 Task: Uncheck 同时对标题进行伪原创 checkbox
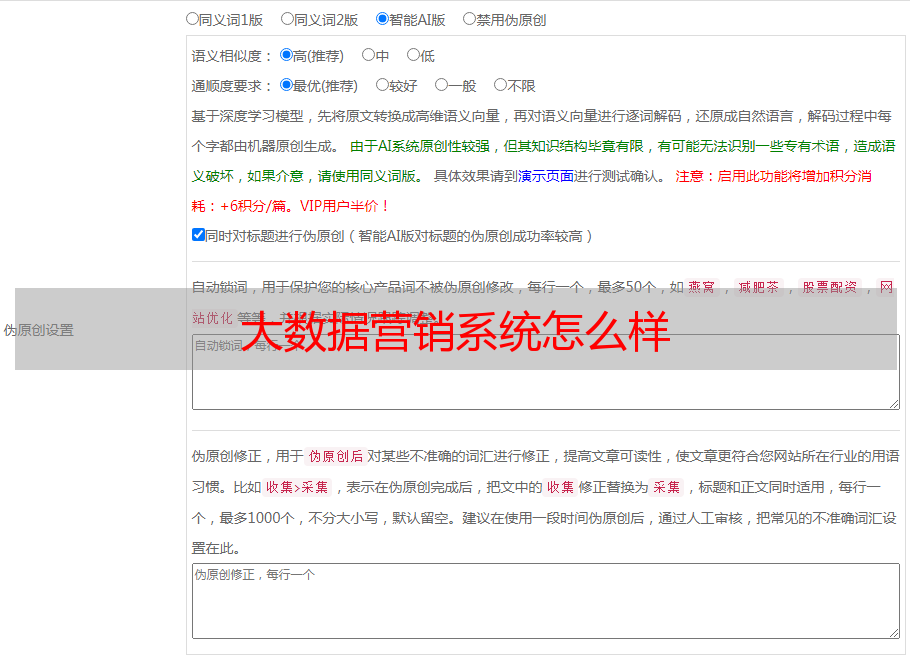pos(198,236)
